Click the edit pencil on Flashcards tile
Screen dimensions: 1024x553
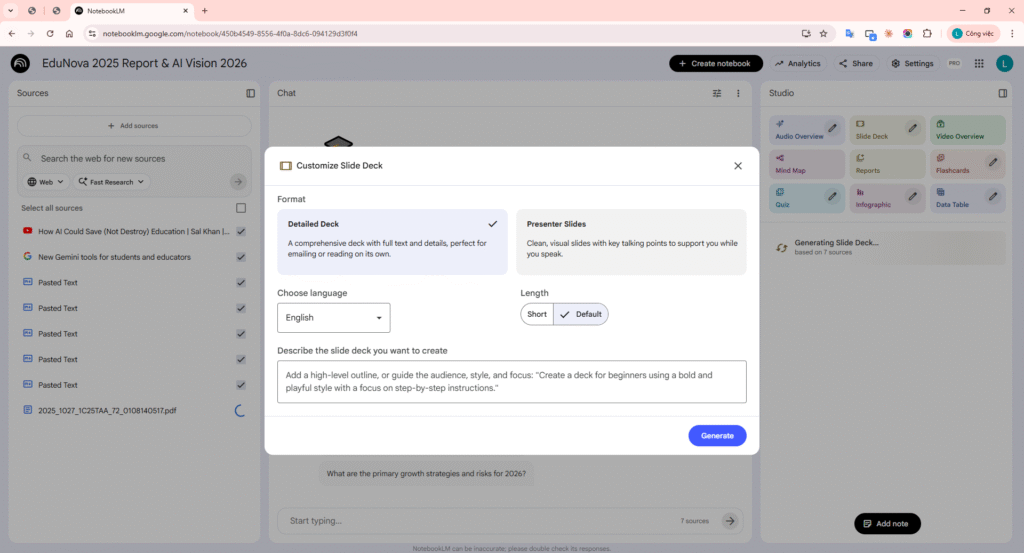[992, 162]
